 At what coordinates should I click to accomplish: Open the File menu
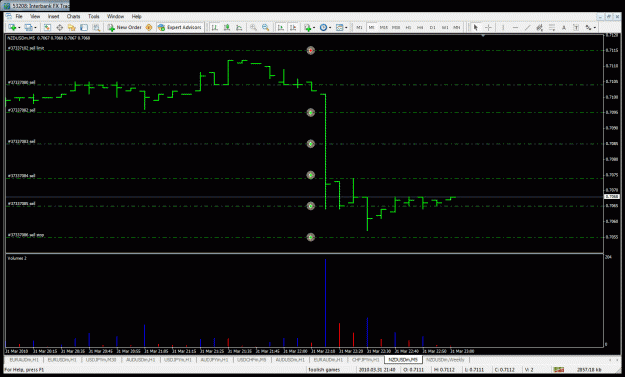(x=19, y=16)
